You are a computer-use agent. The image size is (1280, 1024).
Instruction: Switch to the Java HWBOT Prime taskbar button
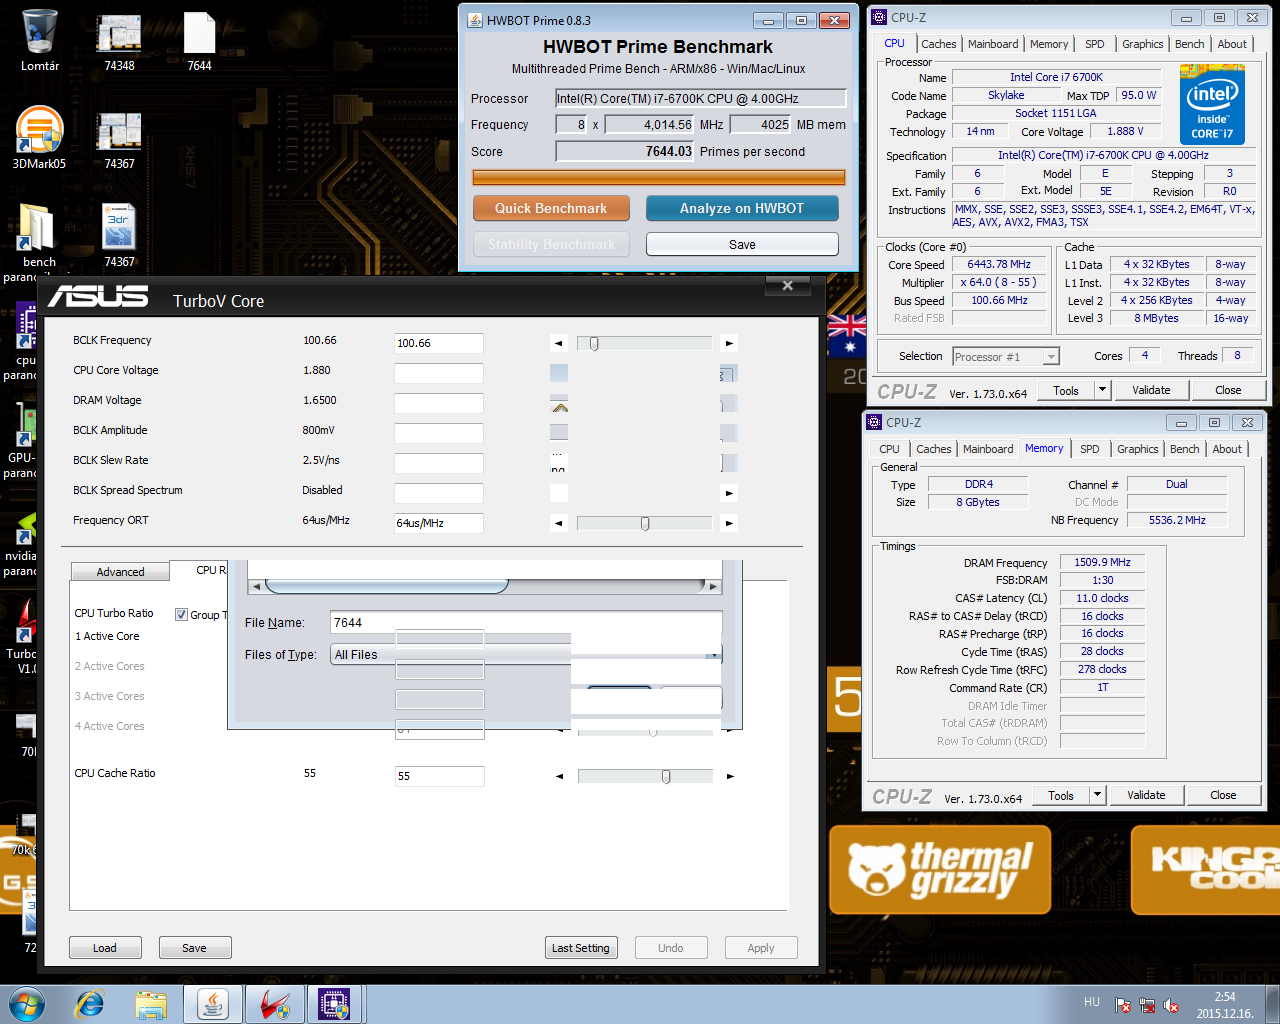212,1004
